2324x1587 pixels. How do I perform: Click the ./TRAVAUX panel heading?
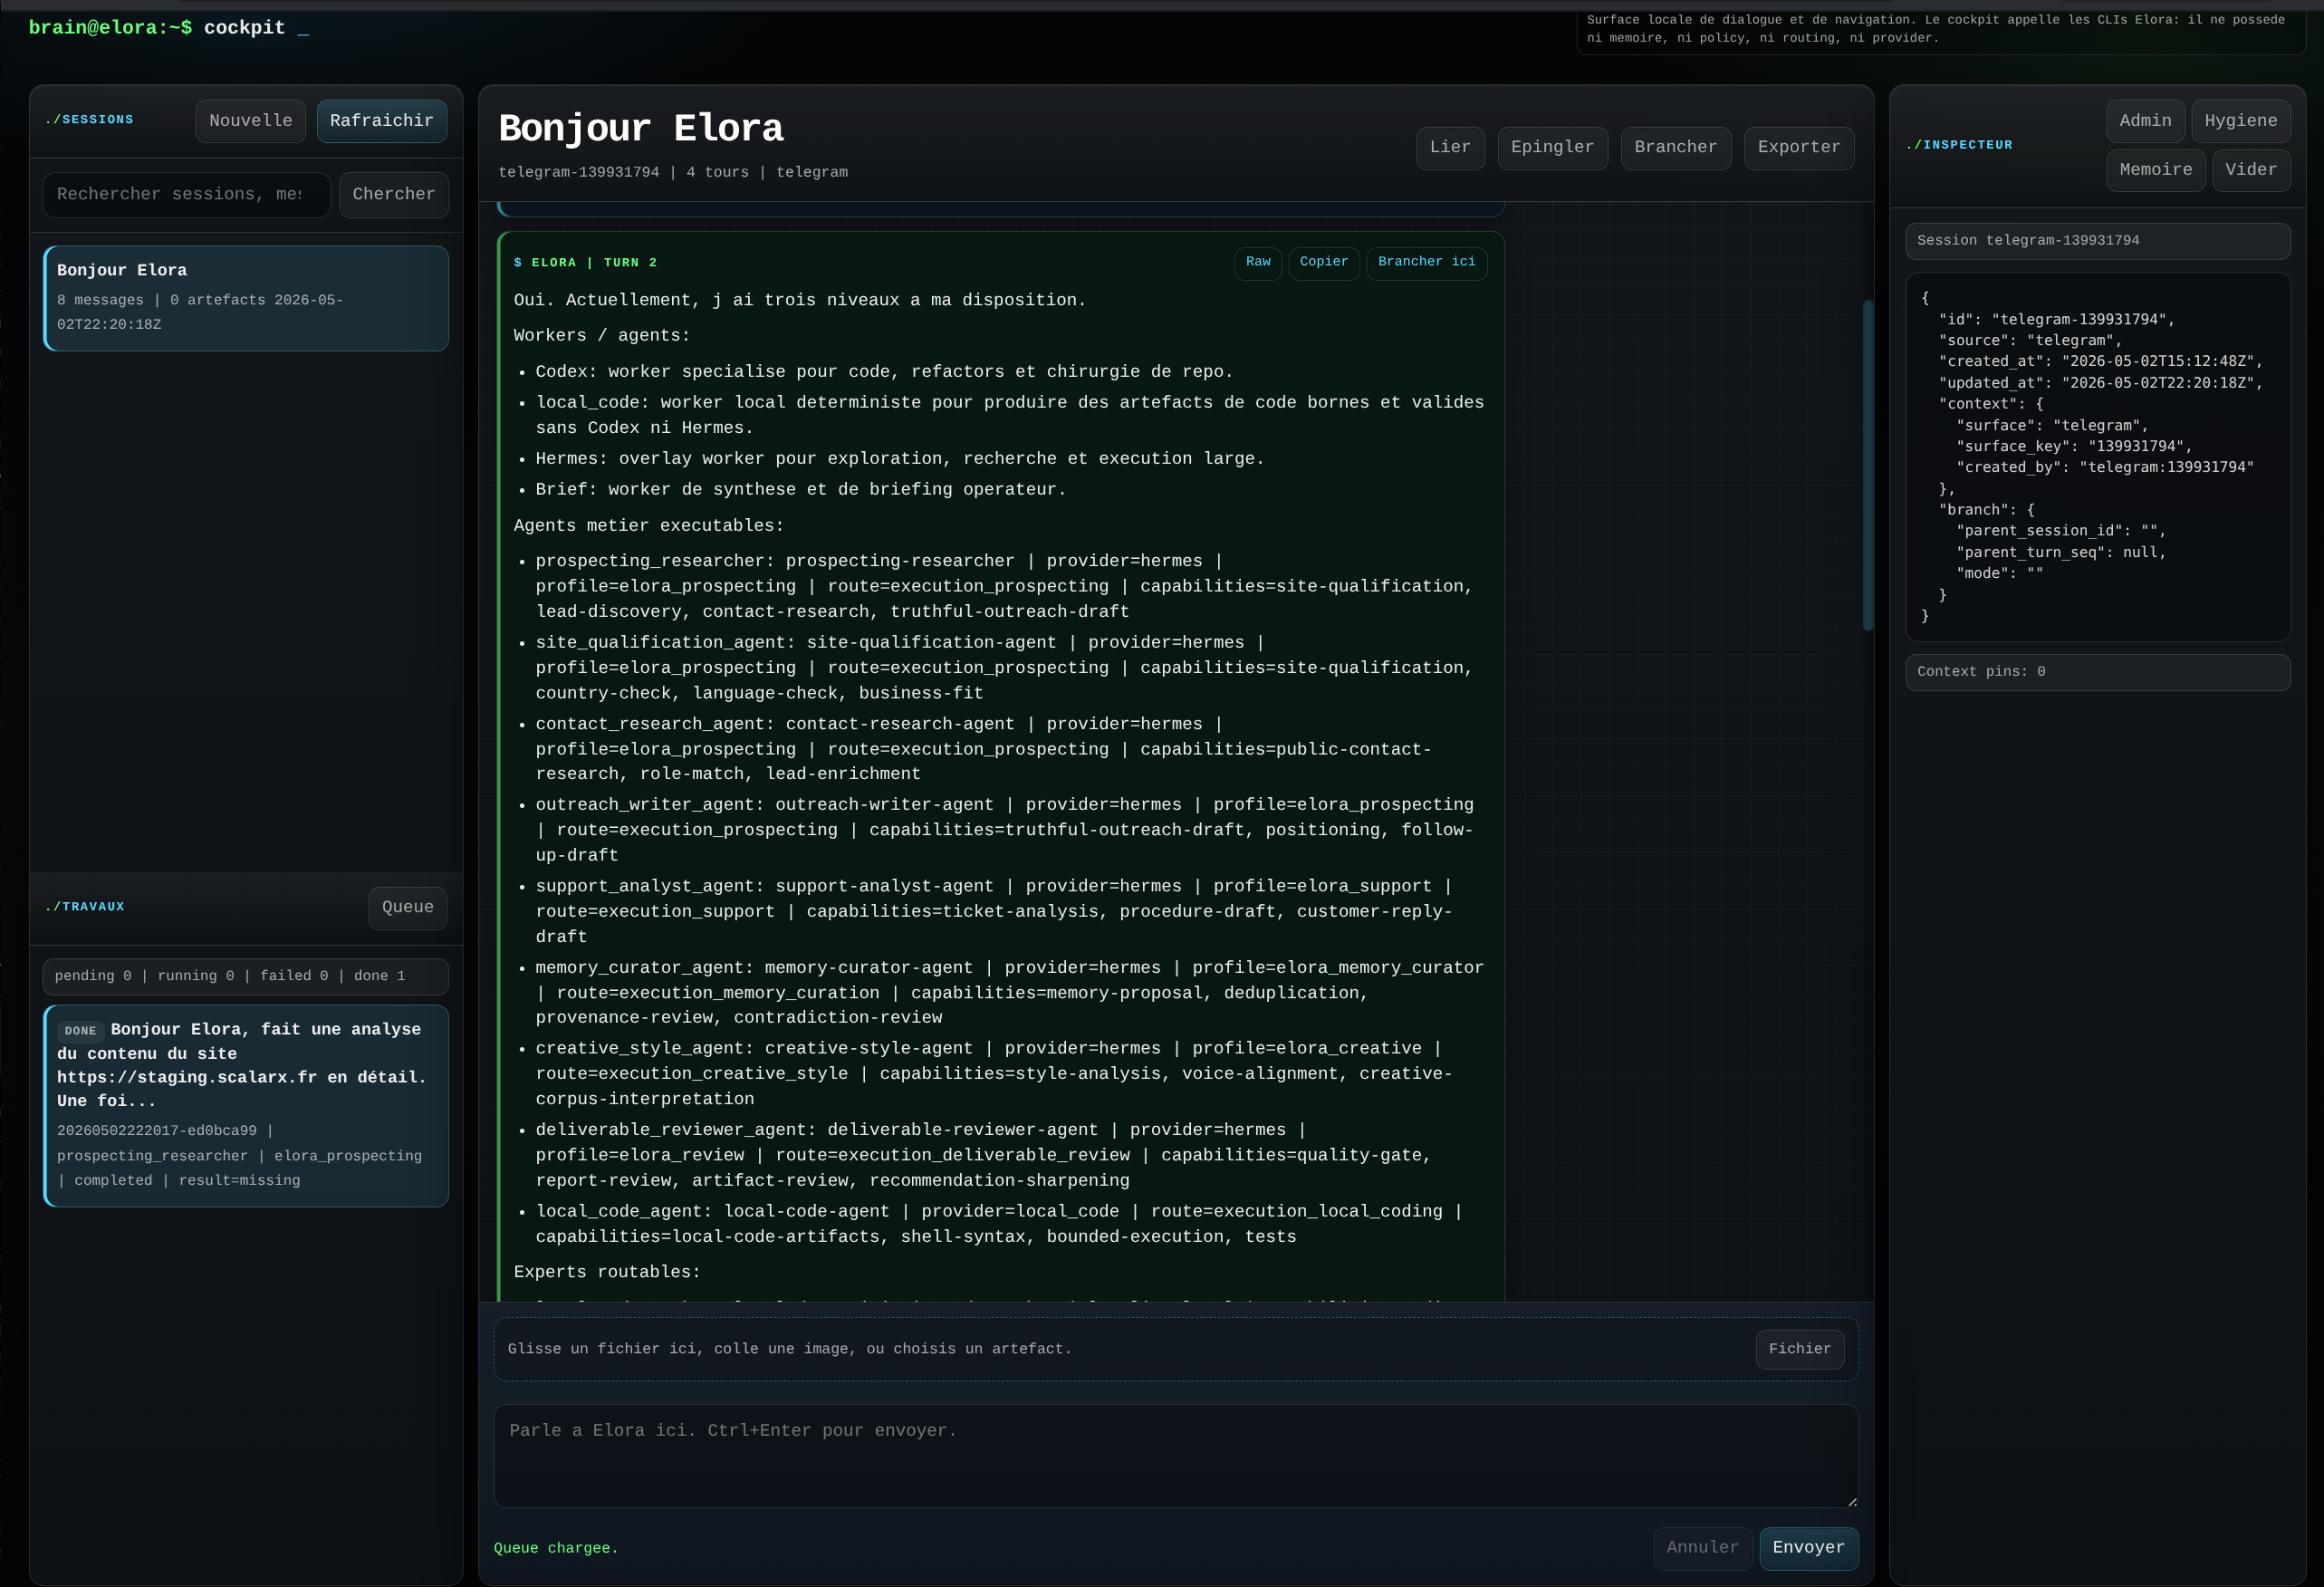tap(85, 907)
